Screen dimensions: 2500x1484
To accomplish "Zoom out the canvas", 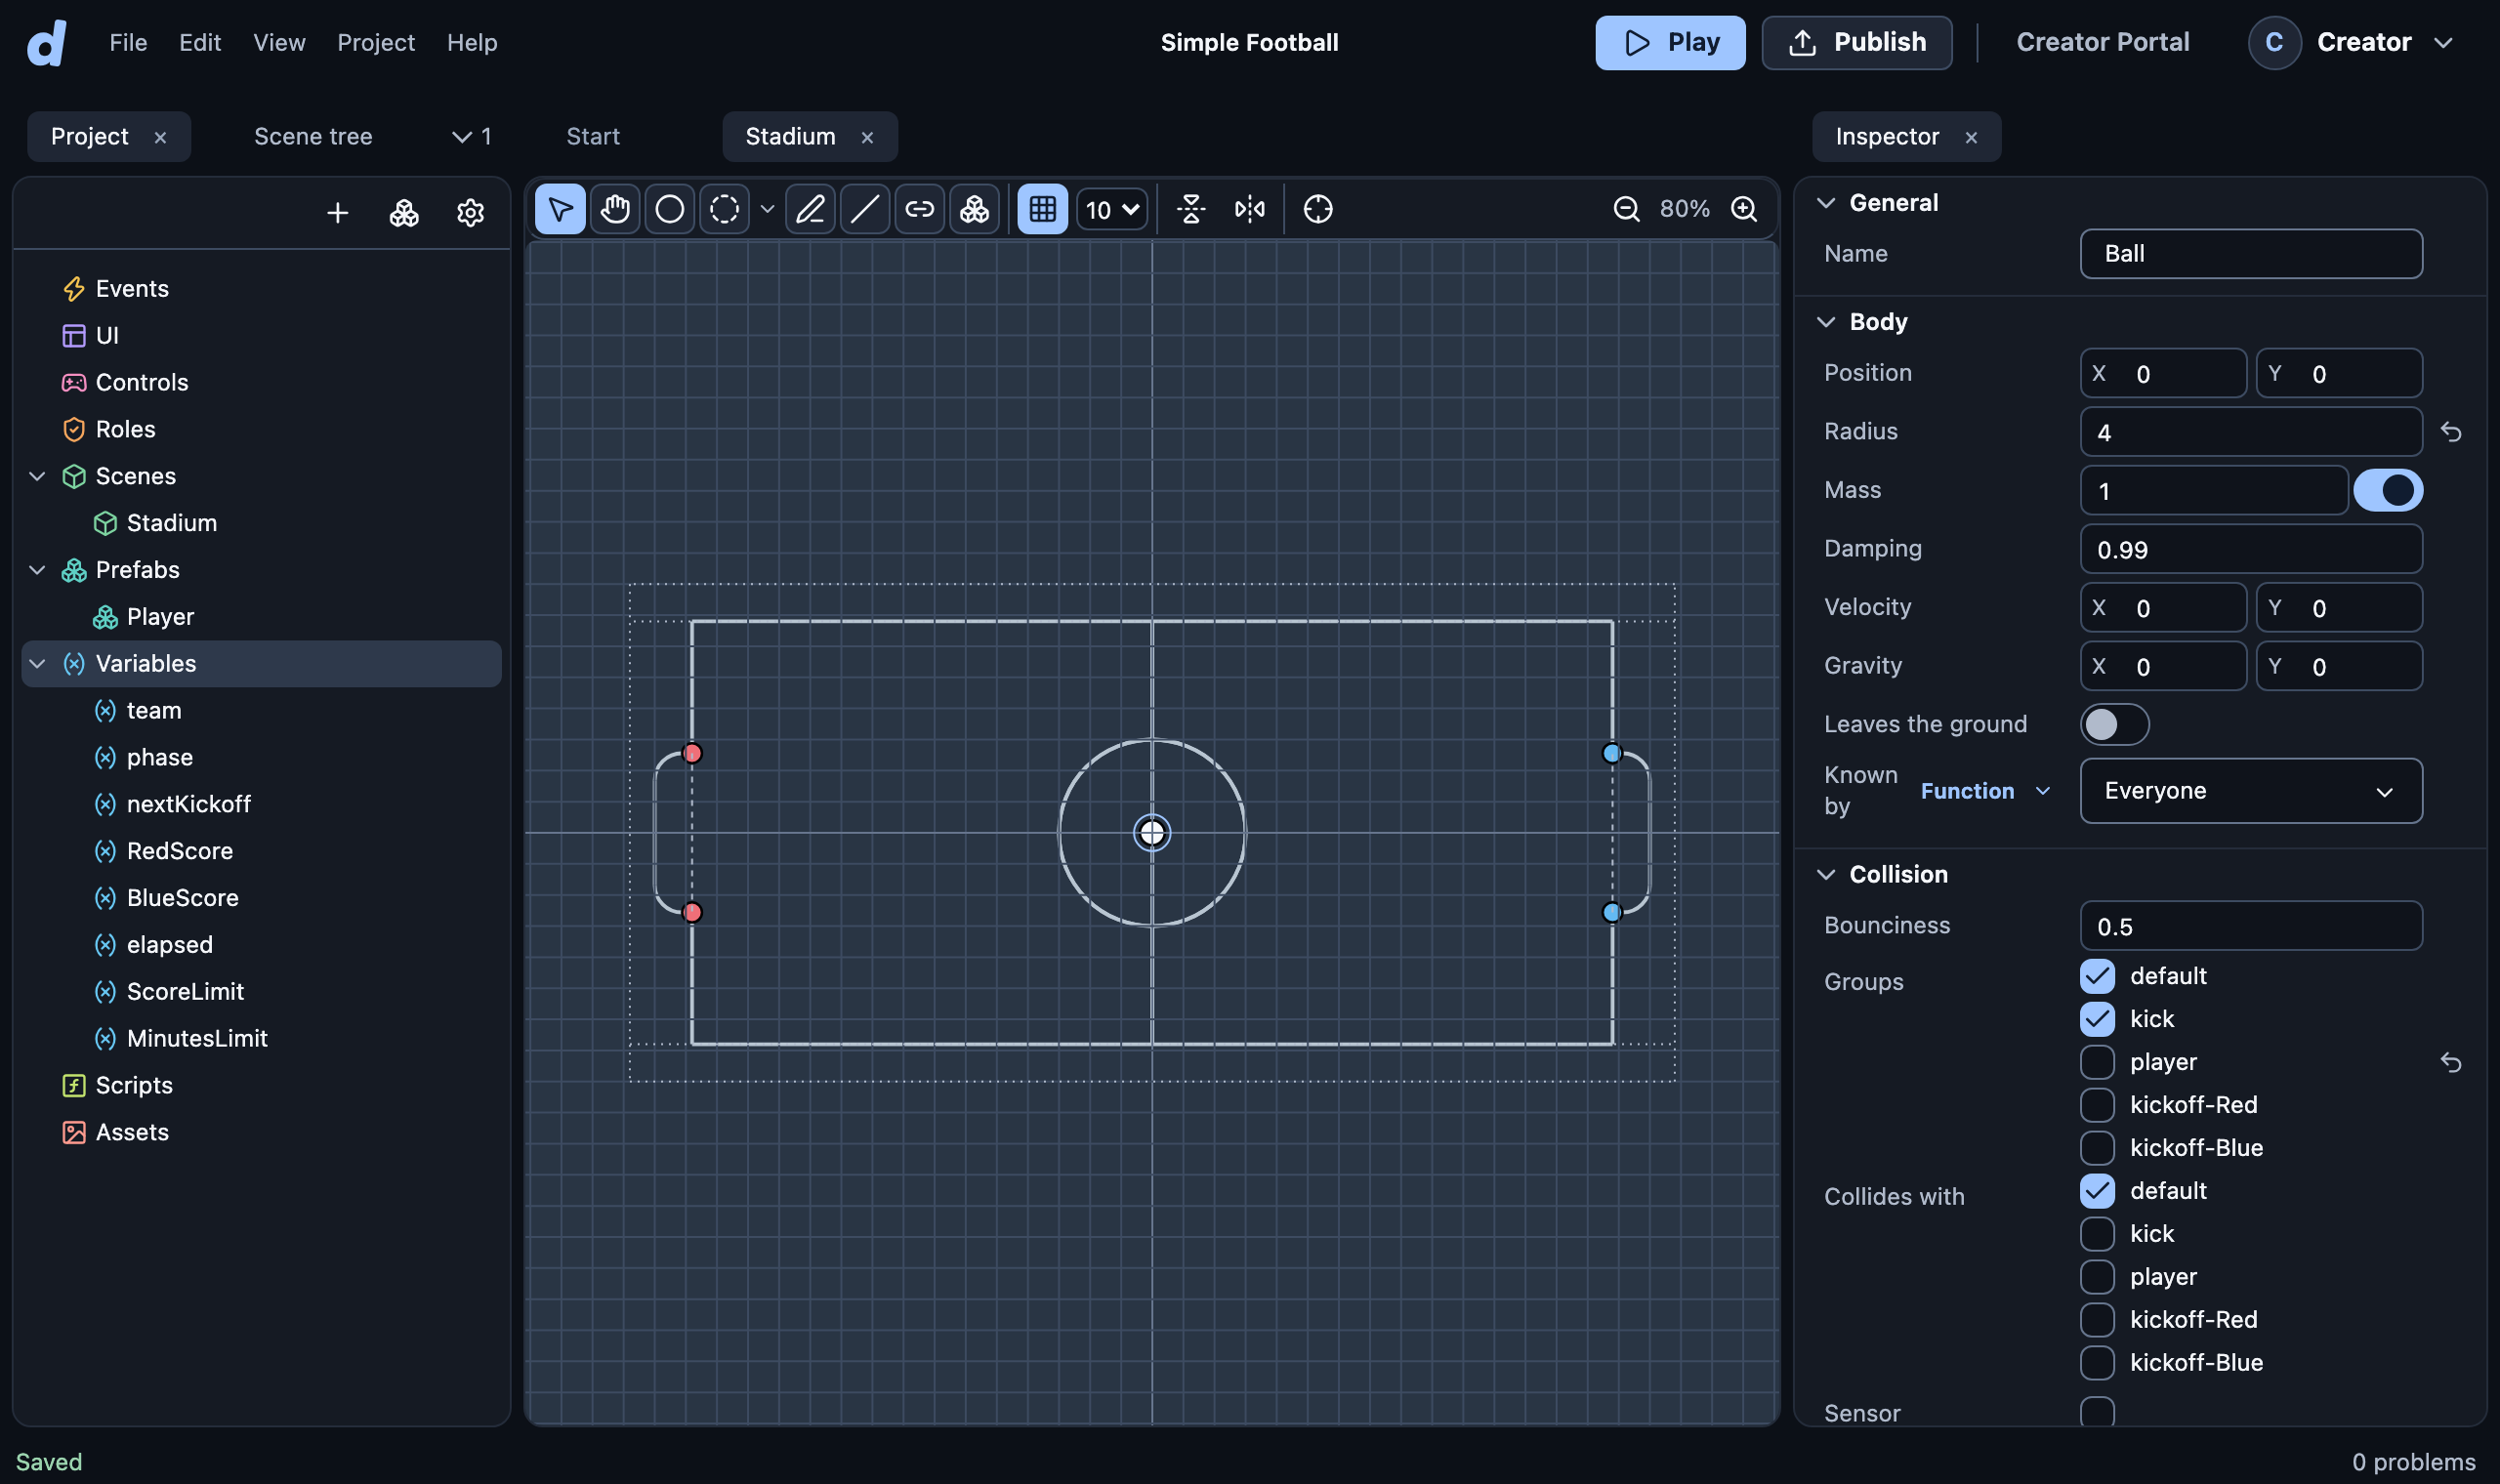I will (1626, 209).
